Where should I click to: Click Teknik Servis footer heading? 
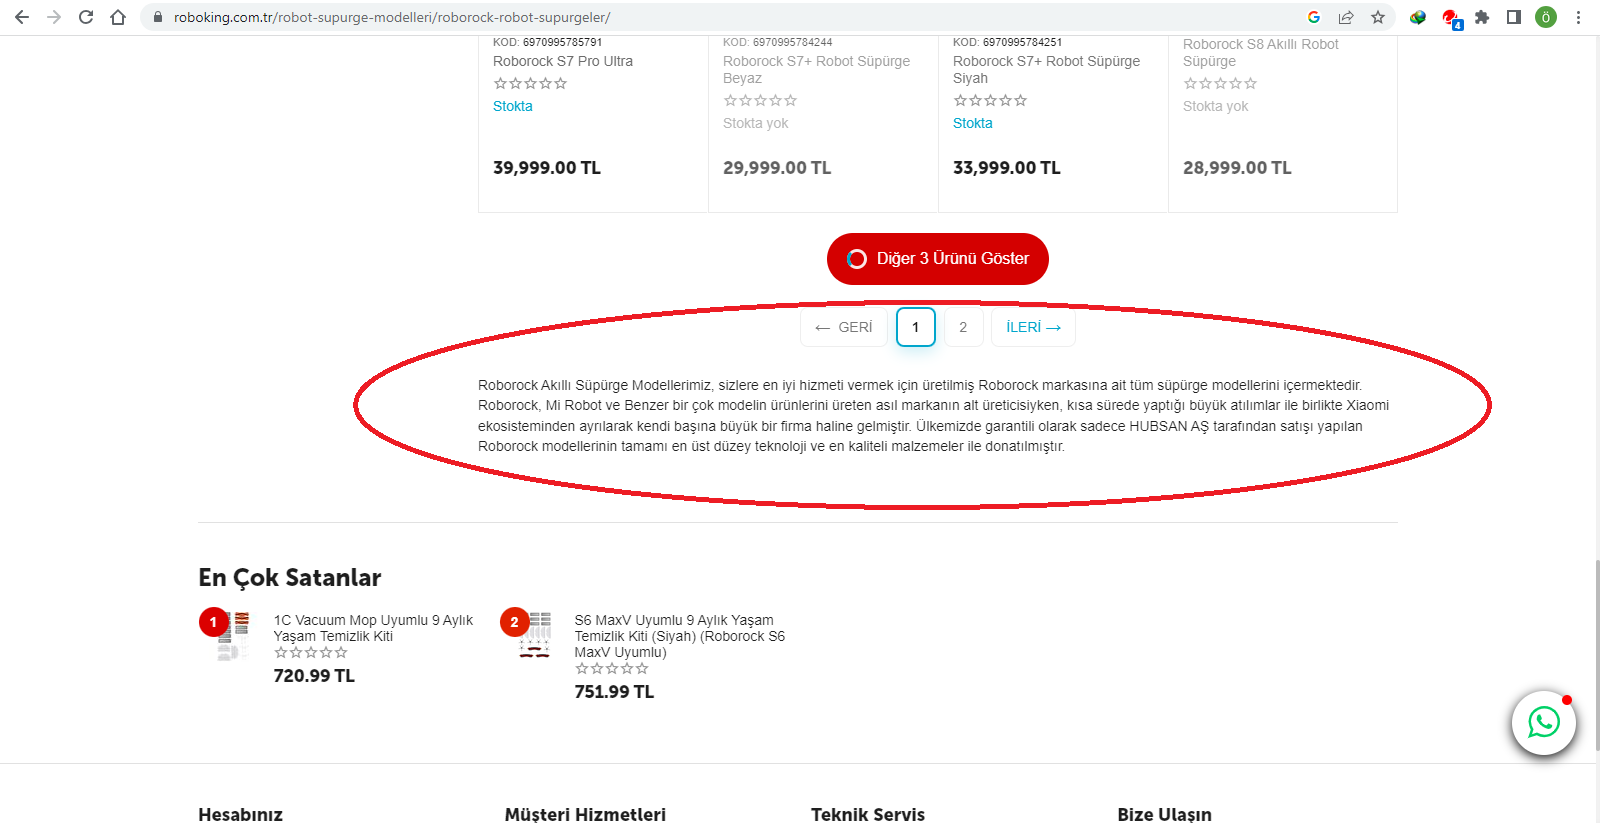tap(868, 814)
